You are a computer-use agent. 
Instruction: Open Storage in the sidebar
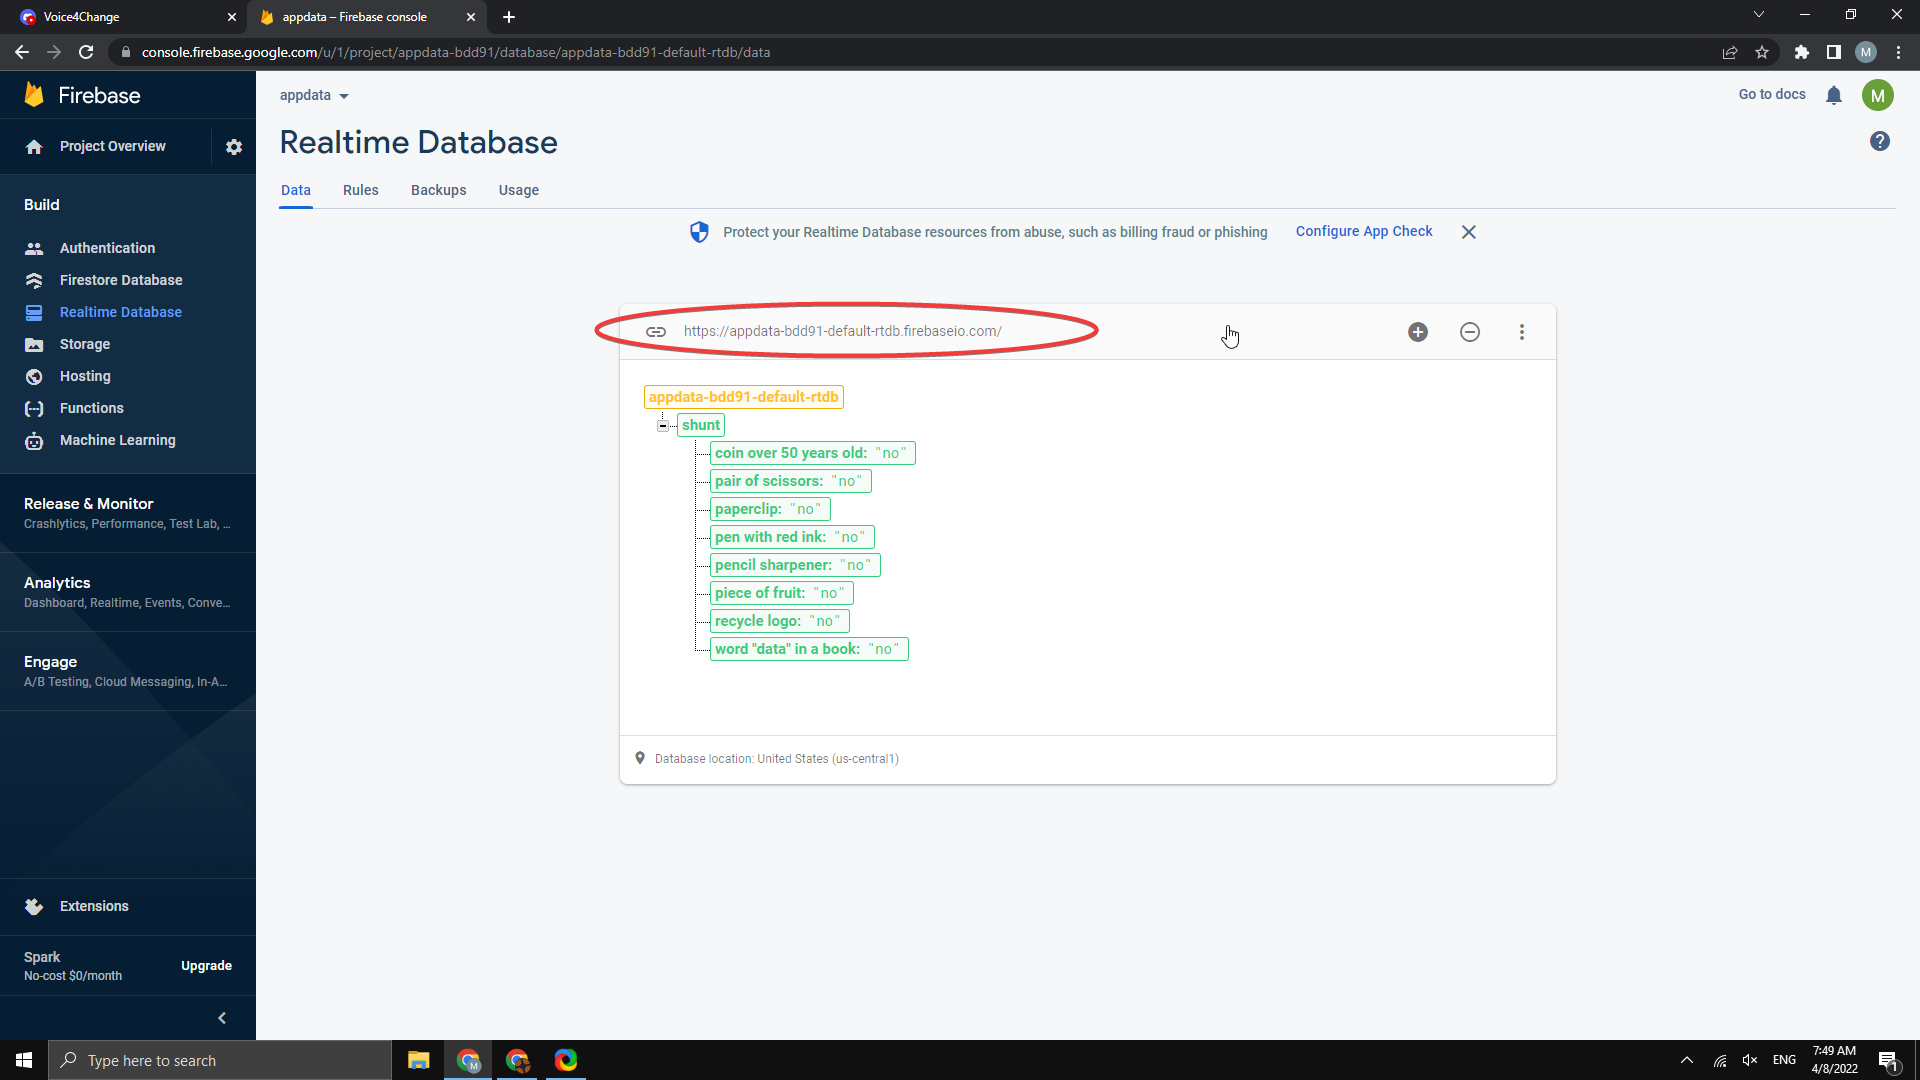[x=85, y=344]
